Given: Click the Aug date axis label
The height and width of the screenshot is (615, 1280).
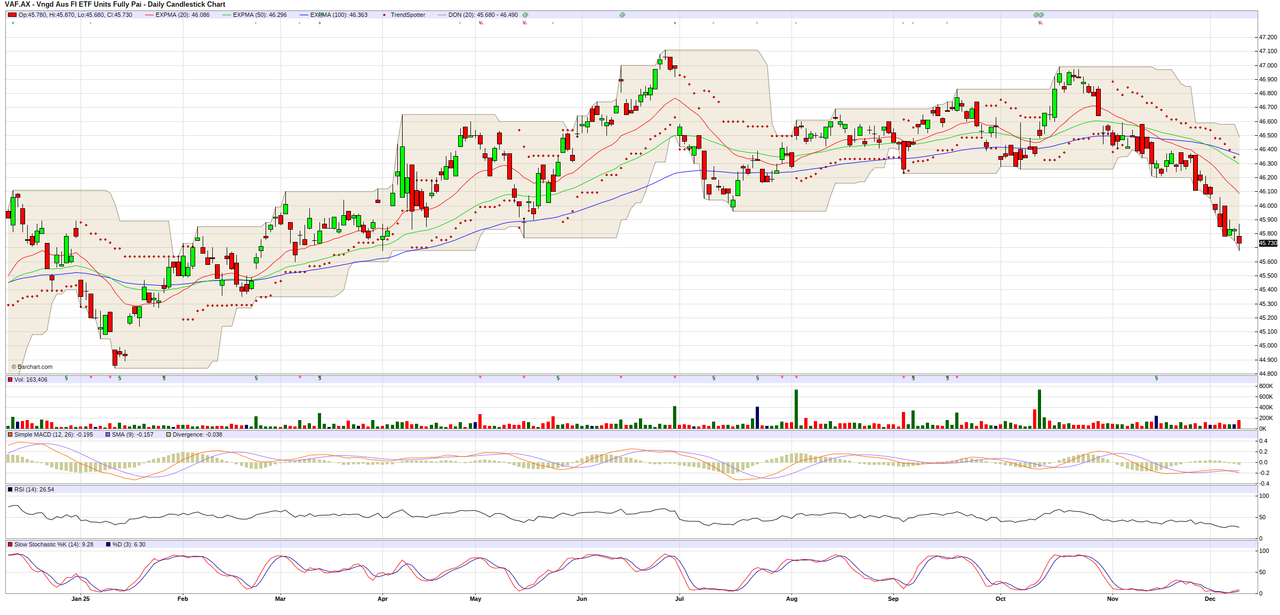Looking at the screenshot, I should [791, 599].
